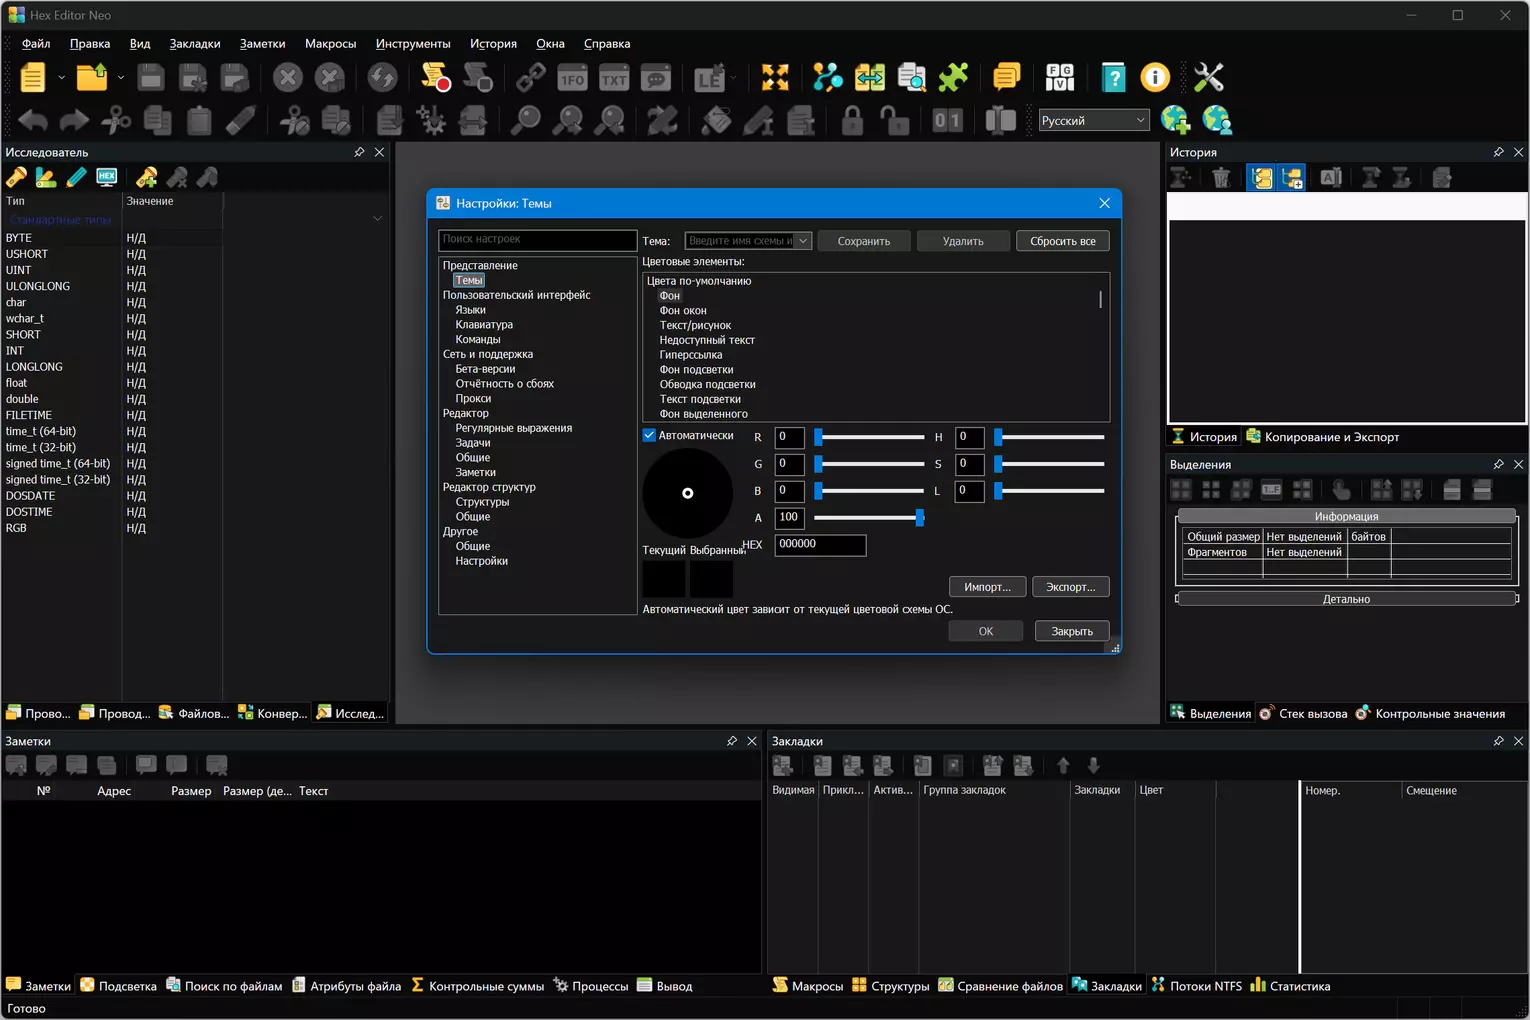
Task: Click the yellow info circle icon
Action: pyautogui.click(x=1155, y=78)
